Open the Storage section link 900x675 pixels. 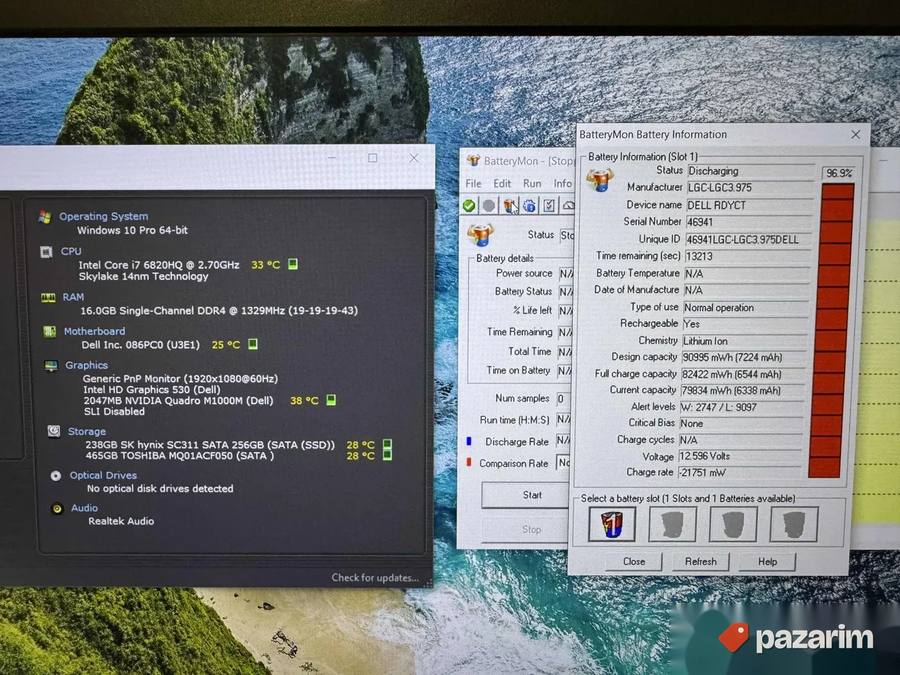click(x=87, y=431)
